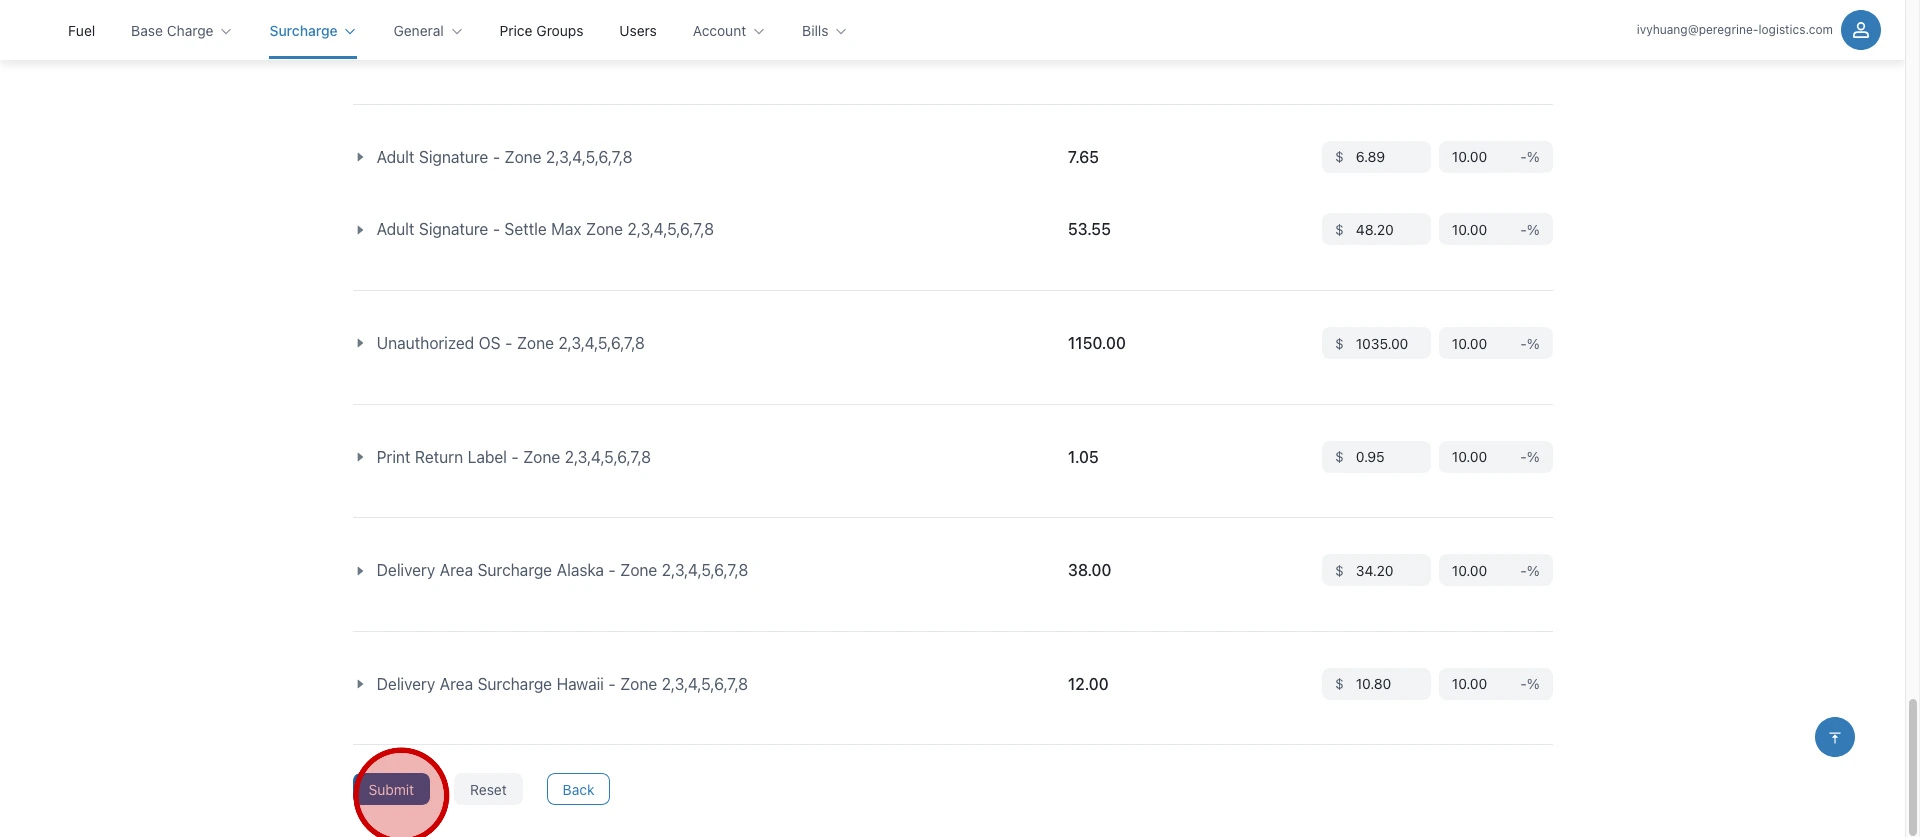Navigate to the Users page
1920x837 pixels.
pos(637,31)
